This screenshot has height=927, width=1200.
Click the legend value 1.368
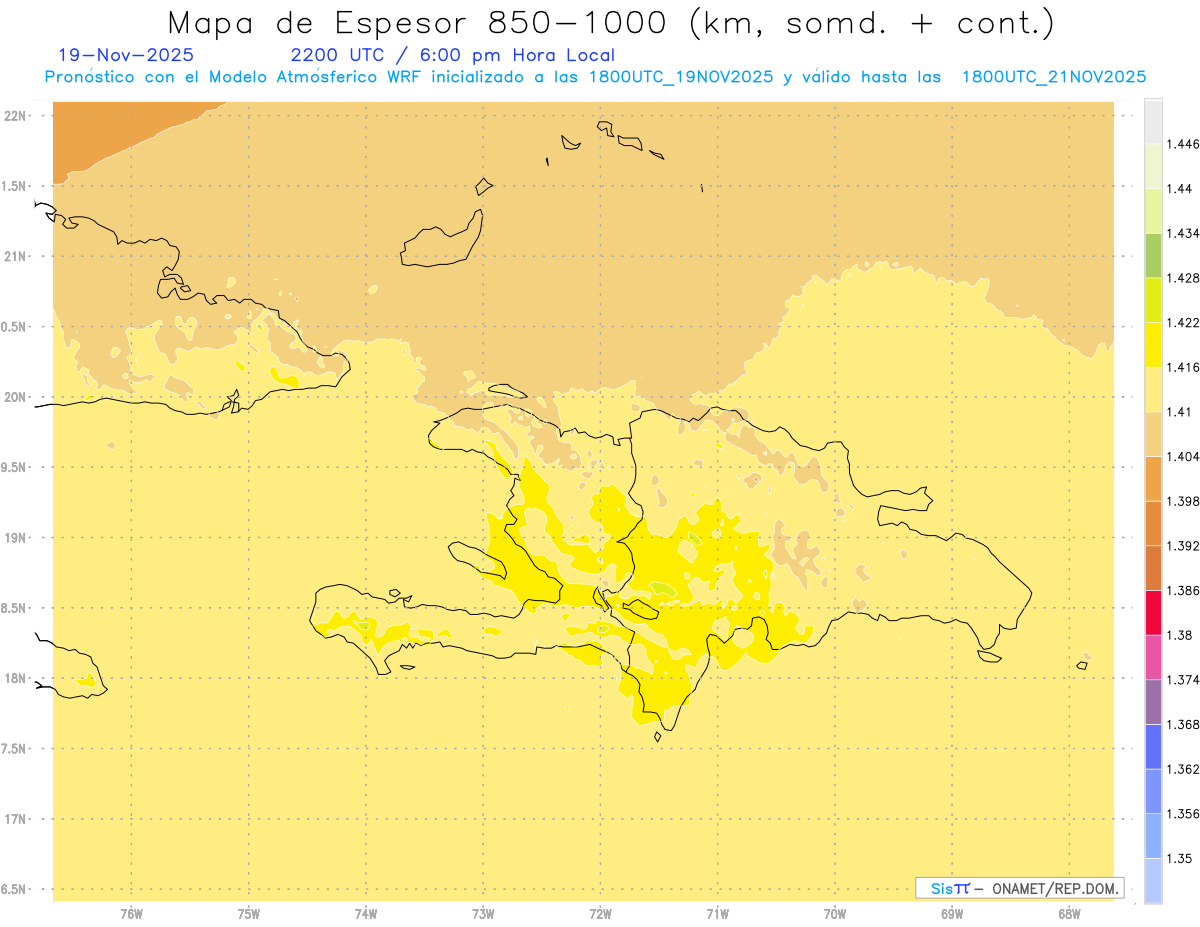[1185, 724]
